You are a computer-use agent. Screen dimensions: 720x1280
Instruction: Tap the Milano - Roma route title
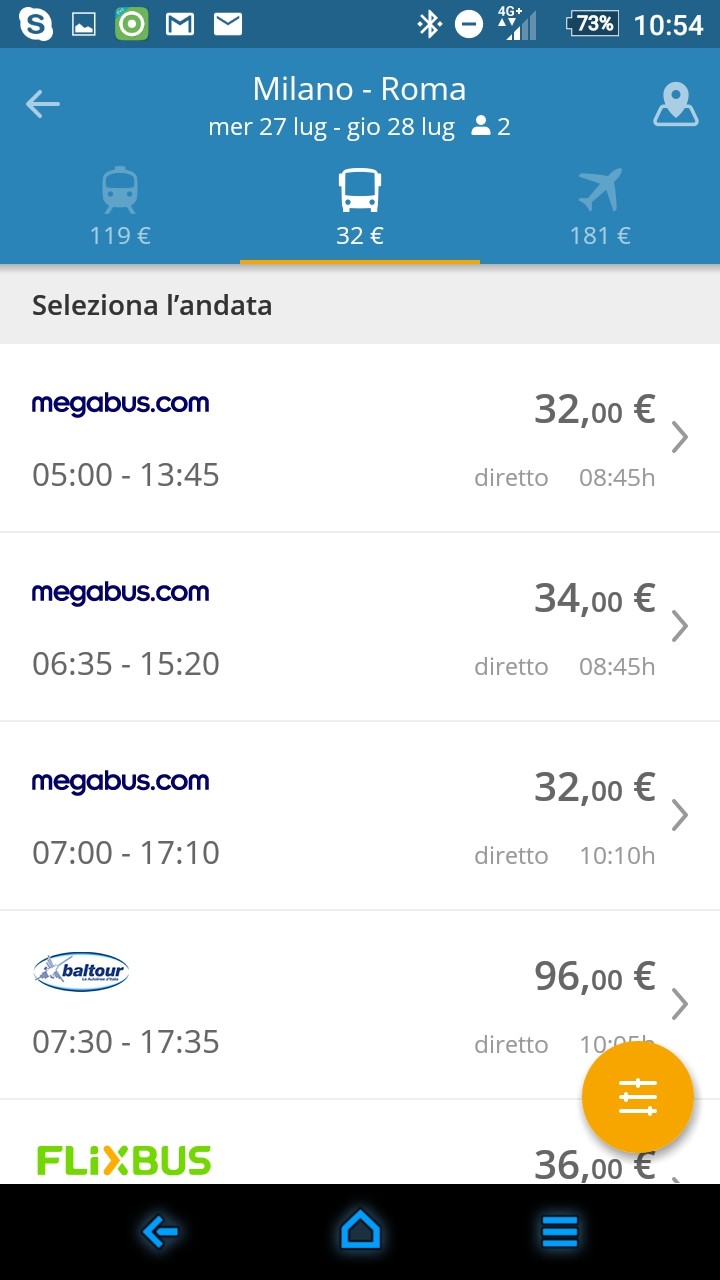tap(359, 89)
